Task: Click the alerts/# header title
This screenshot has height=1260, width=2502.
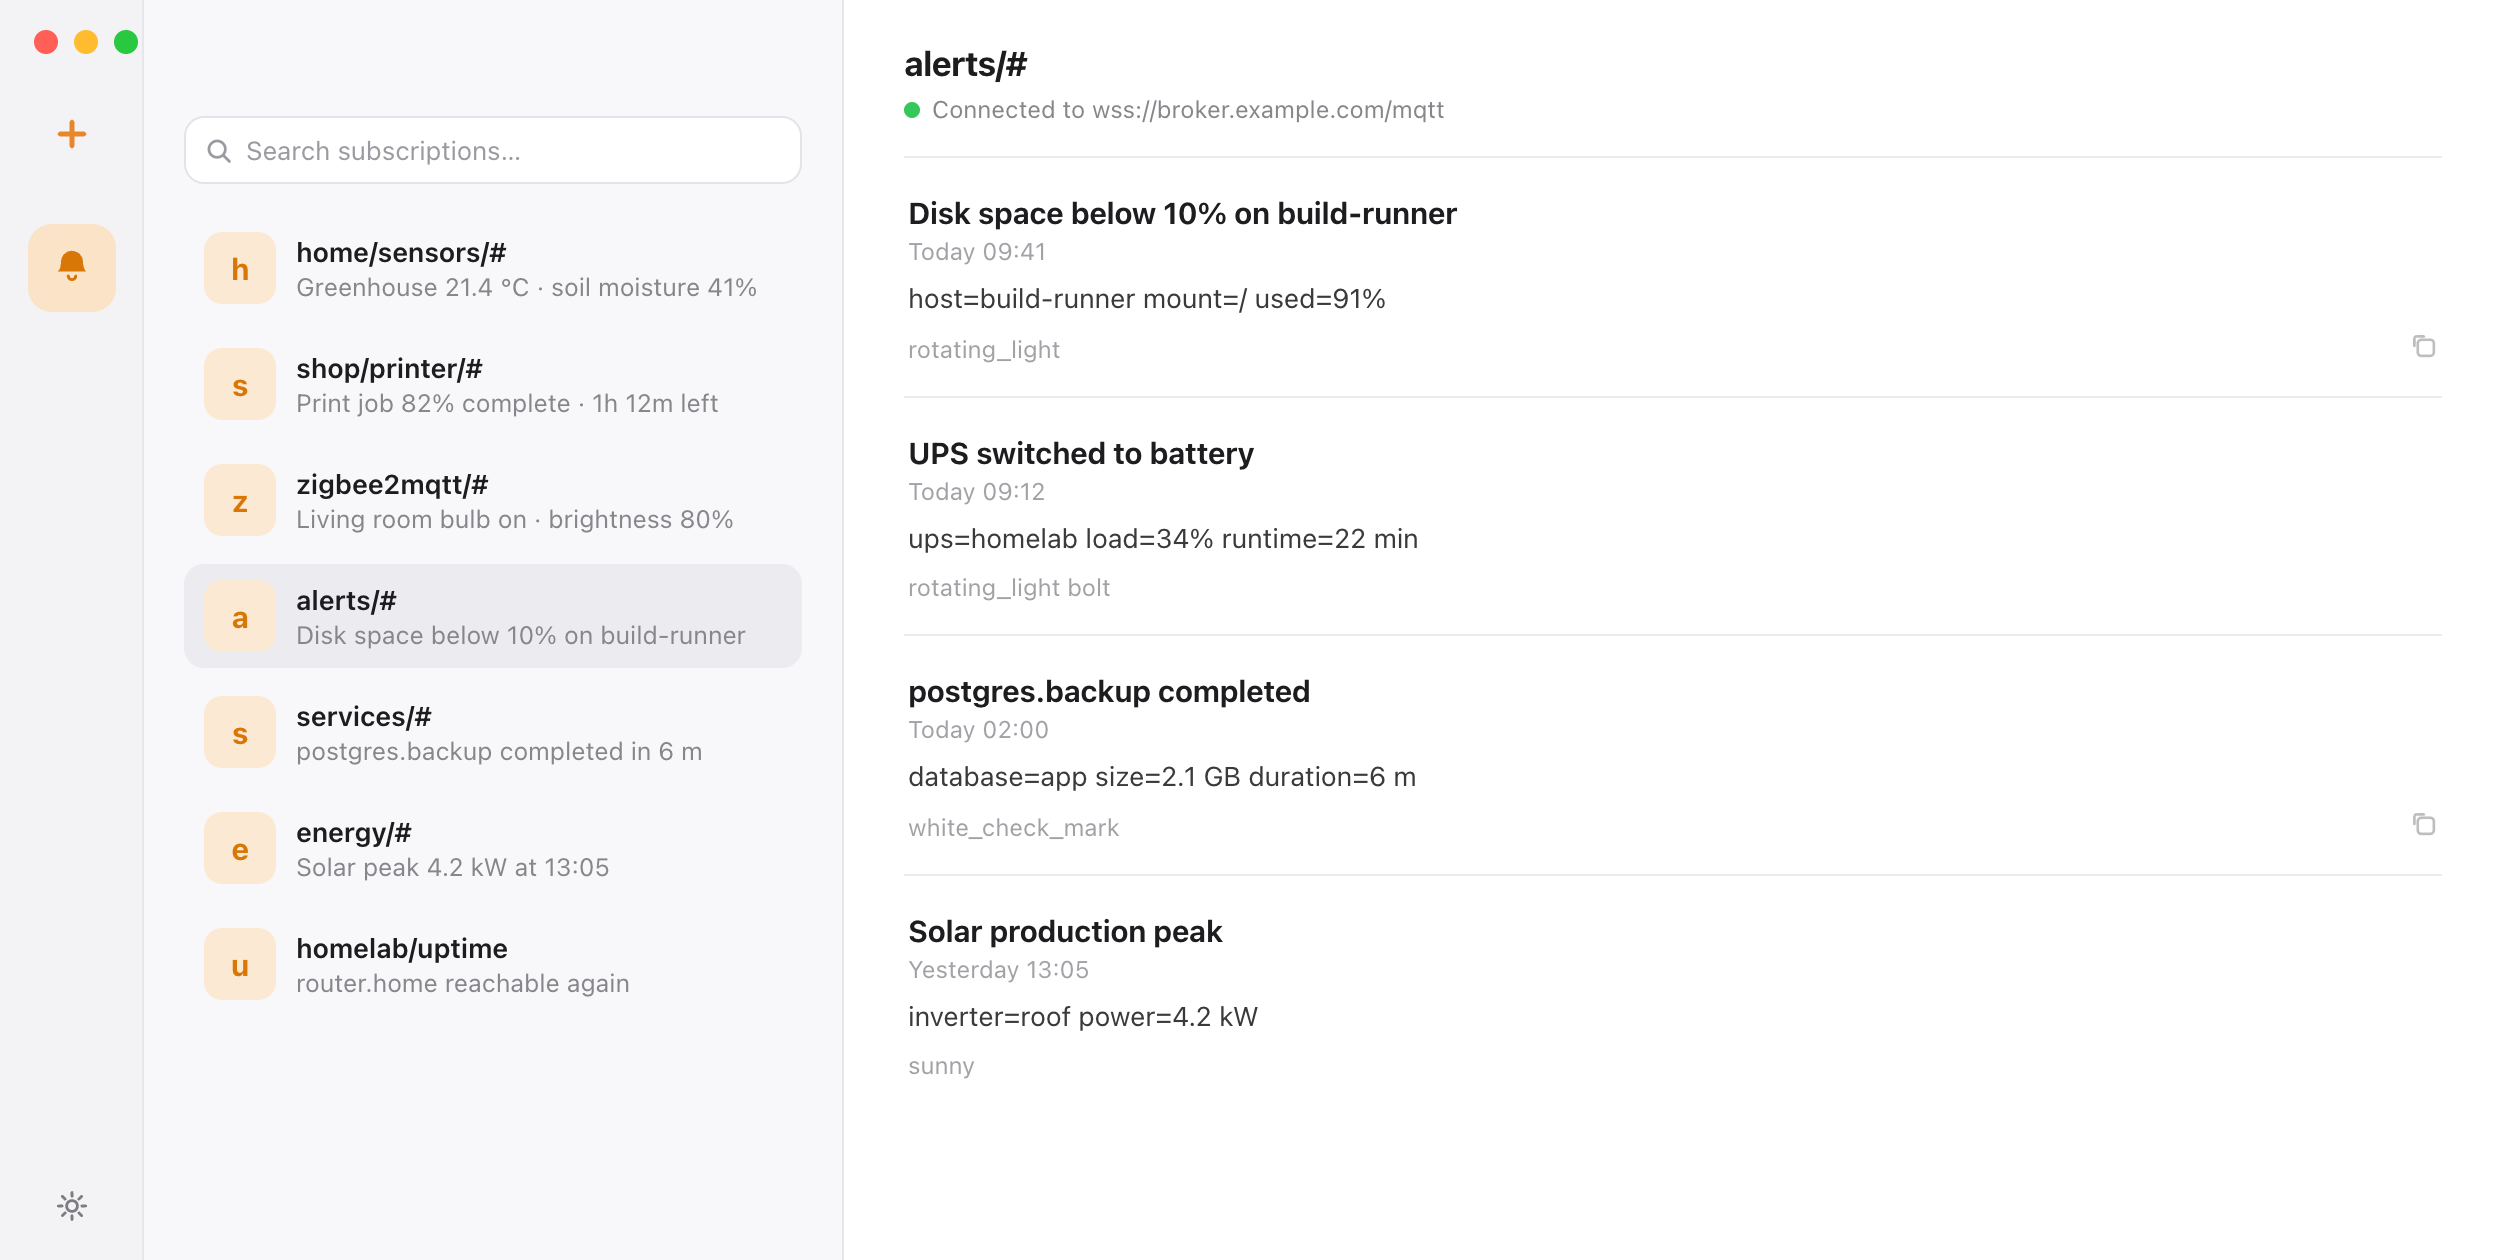Action: tap(965, 65)
